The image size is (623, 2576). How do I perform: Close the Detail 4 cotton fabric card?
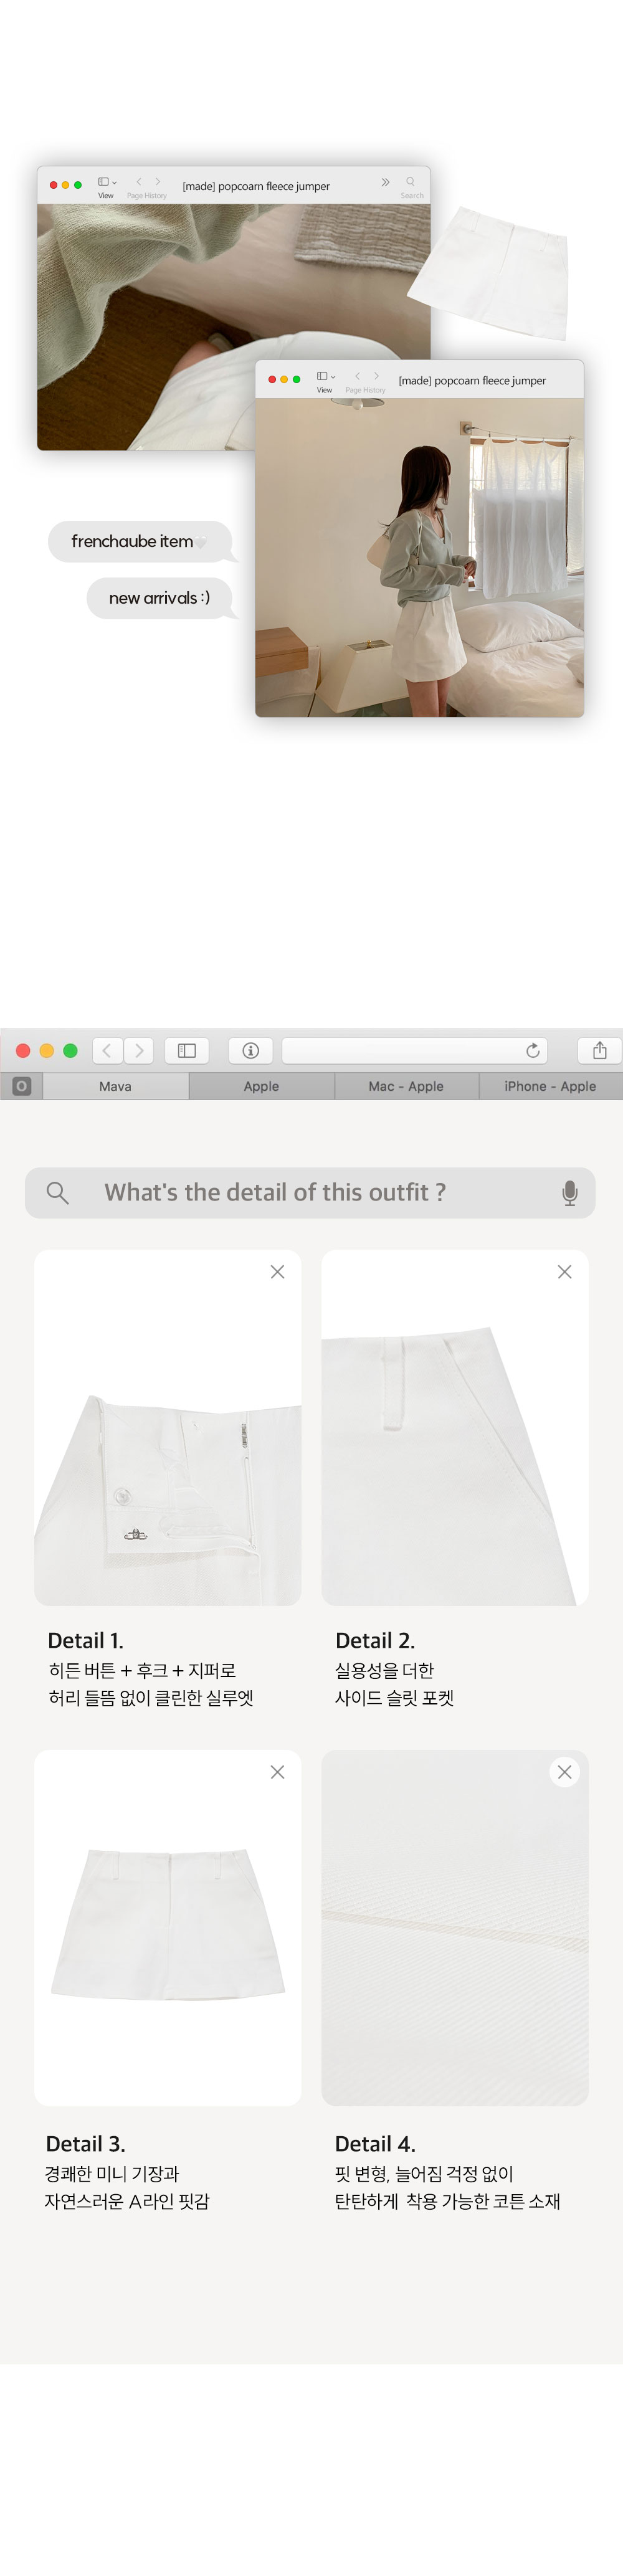(x=564, y=1772)
